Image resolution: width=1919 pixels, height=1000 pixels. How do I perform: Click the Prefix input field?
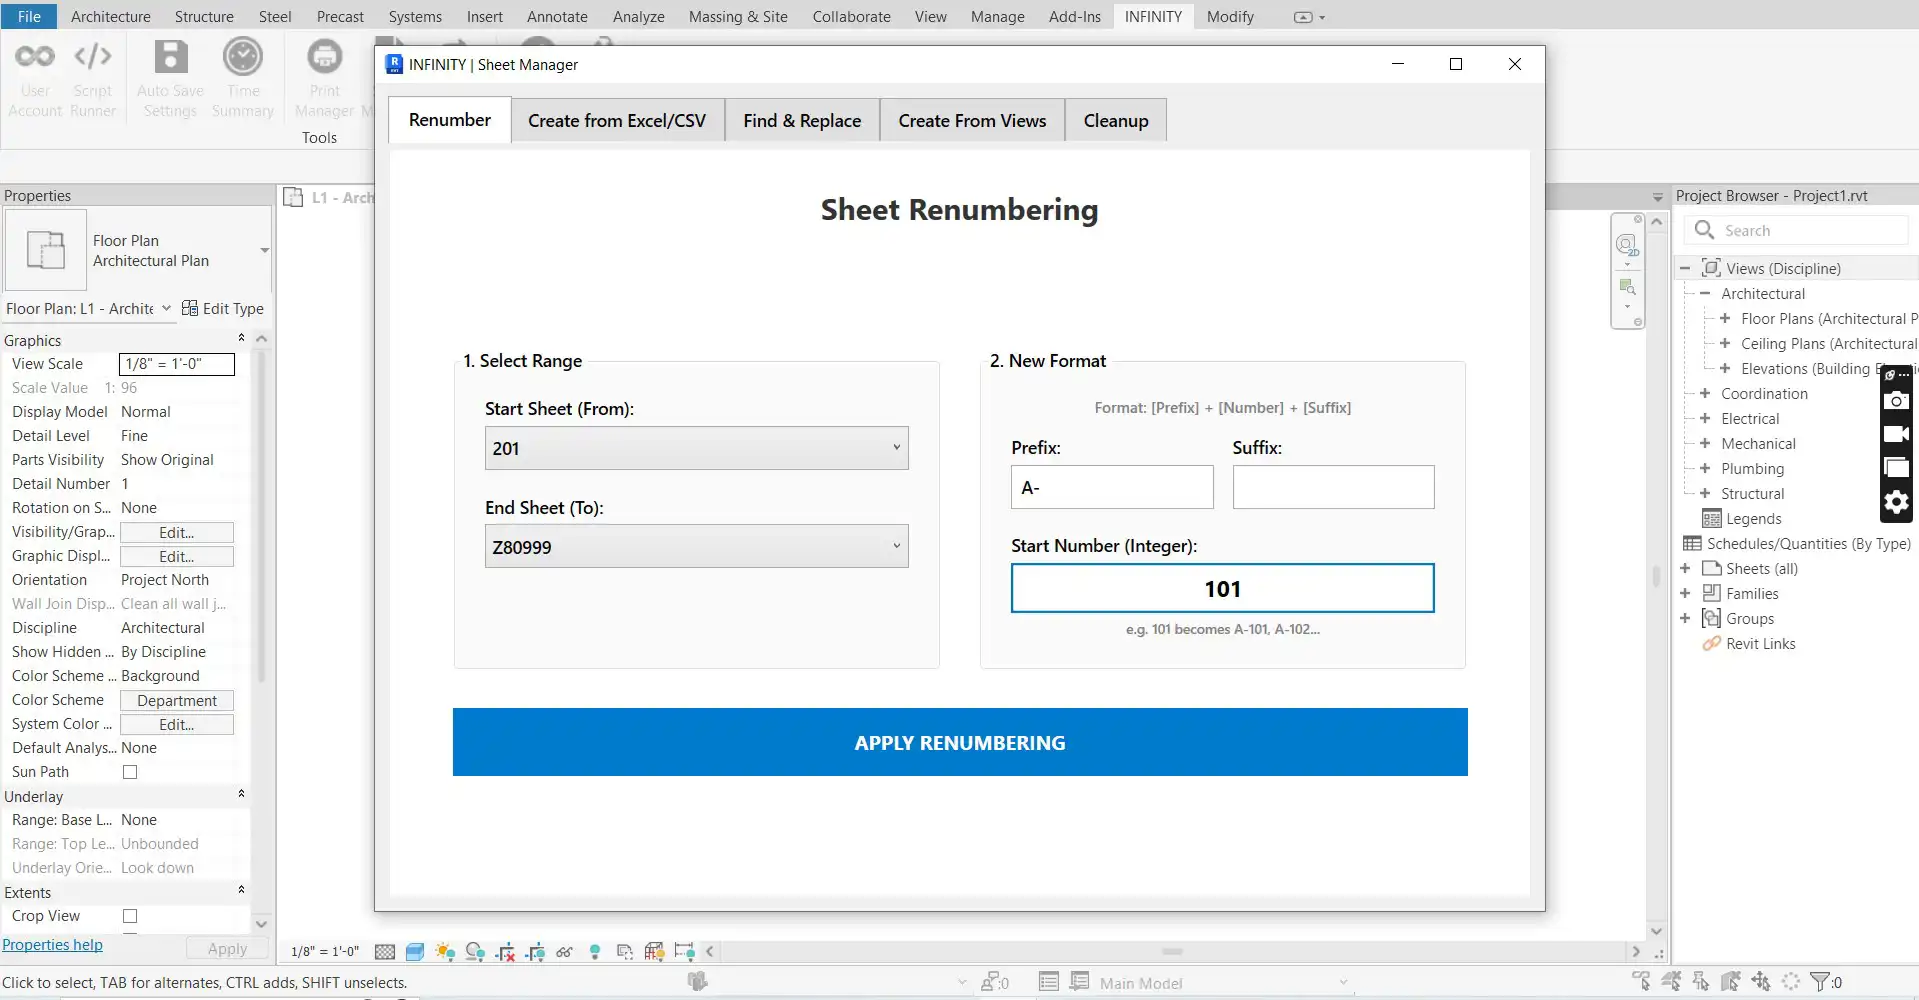(1111, 487)
